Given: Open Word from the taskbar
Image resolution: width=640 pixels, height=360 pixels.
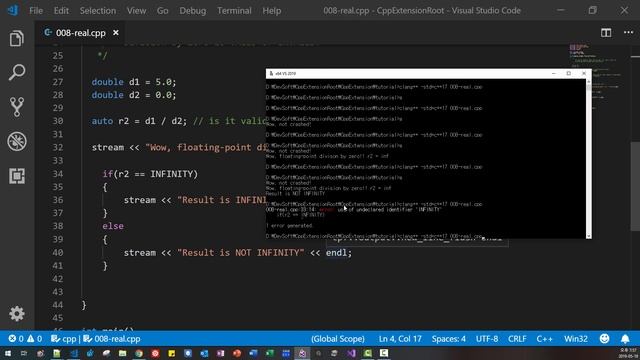Looking at the screenshot, I should point(253,353).
